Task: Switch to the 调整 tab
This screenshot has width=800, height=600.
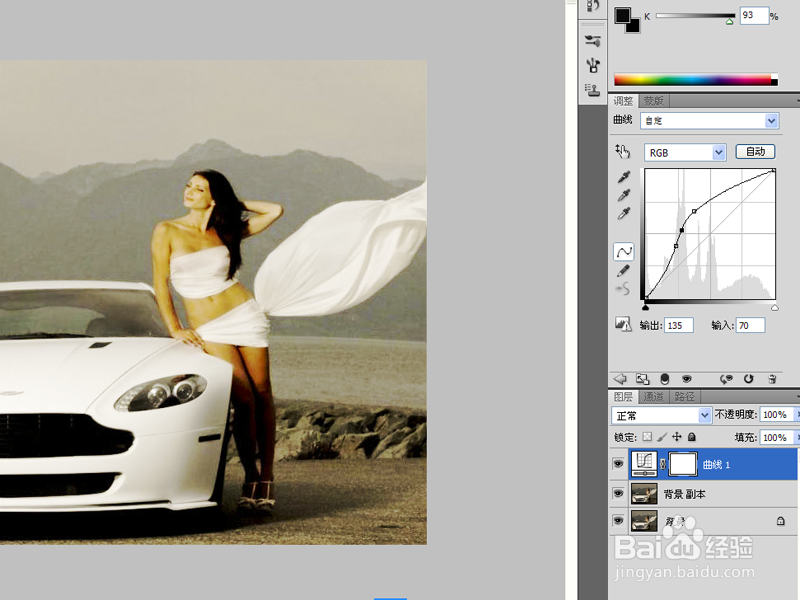Action: [x=623, y=101]
